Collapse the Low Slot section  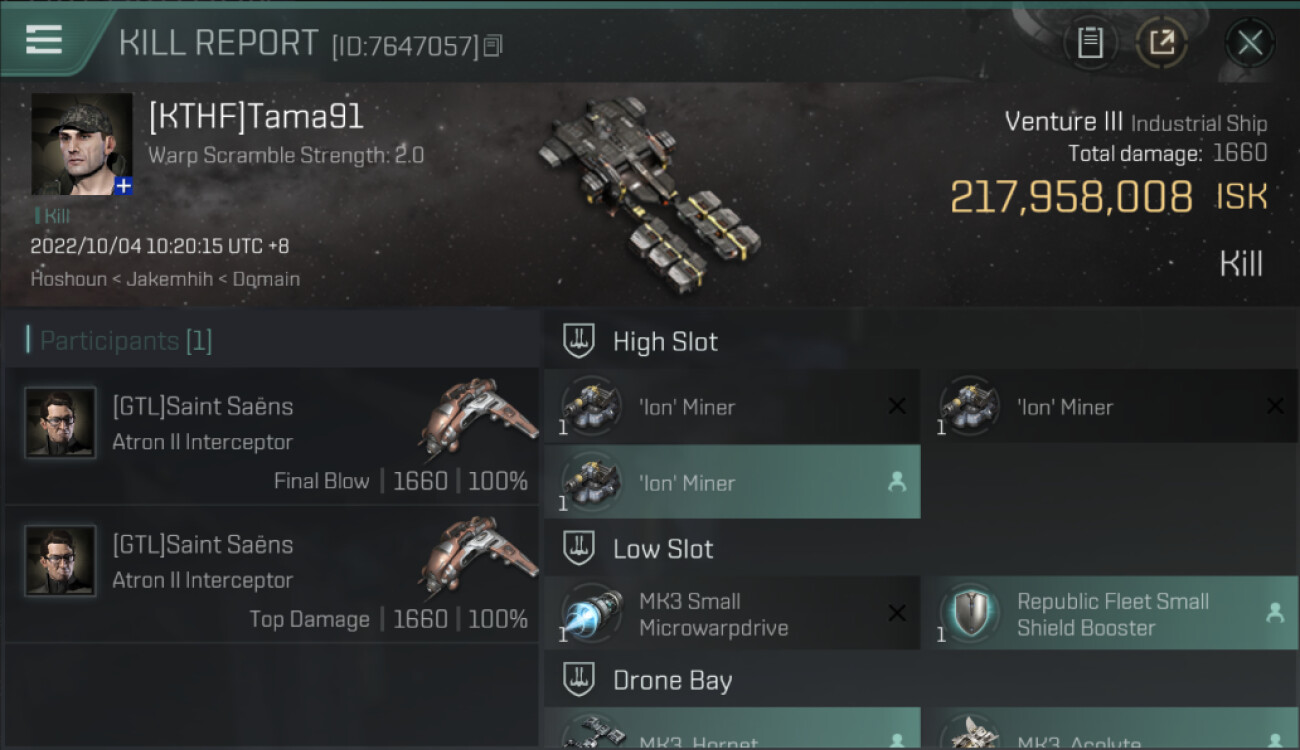click(578, 548)
